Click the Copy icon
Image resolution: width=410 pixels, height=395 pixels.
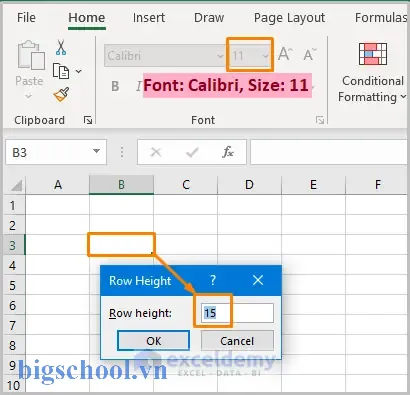coord(61,71)
